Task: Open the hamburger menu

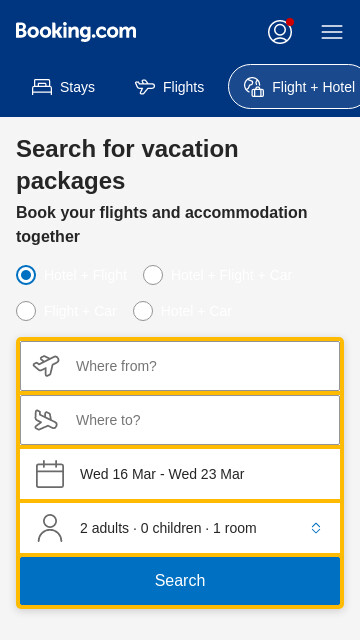Action: [332, 32]
